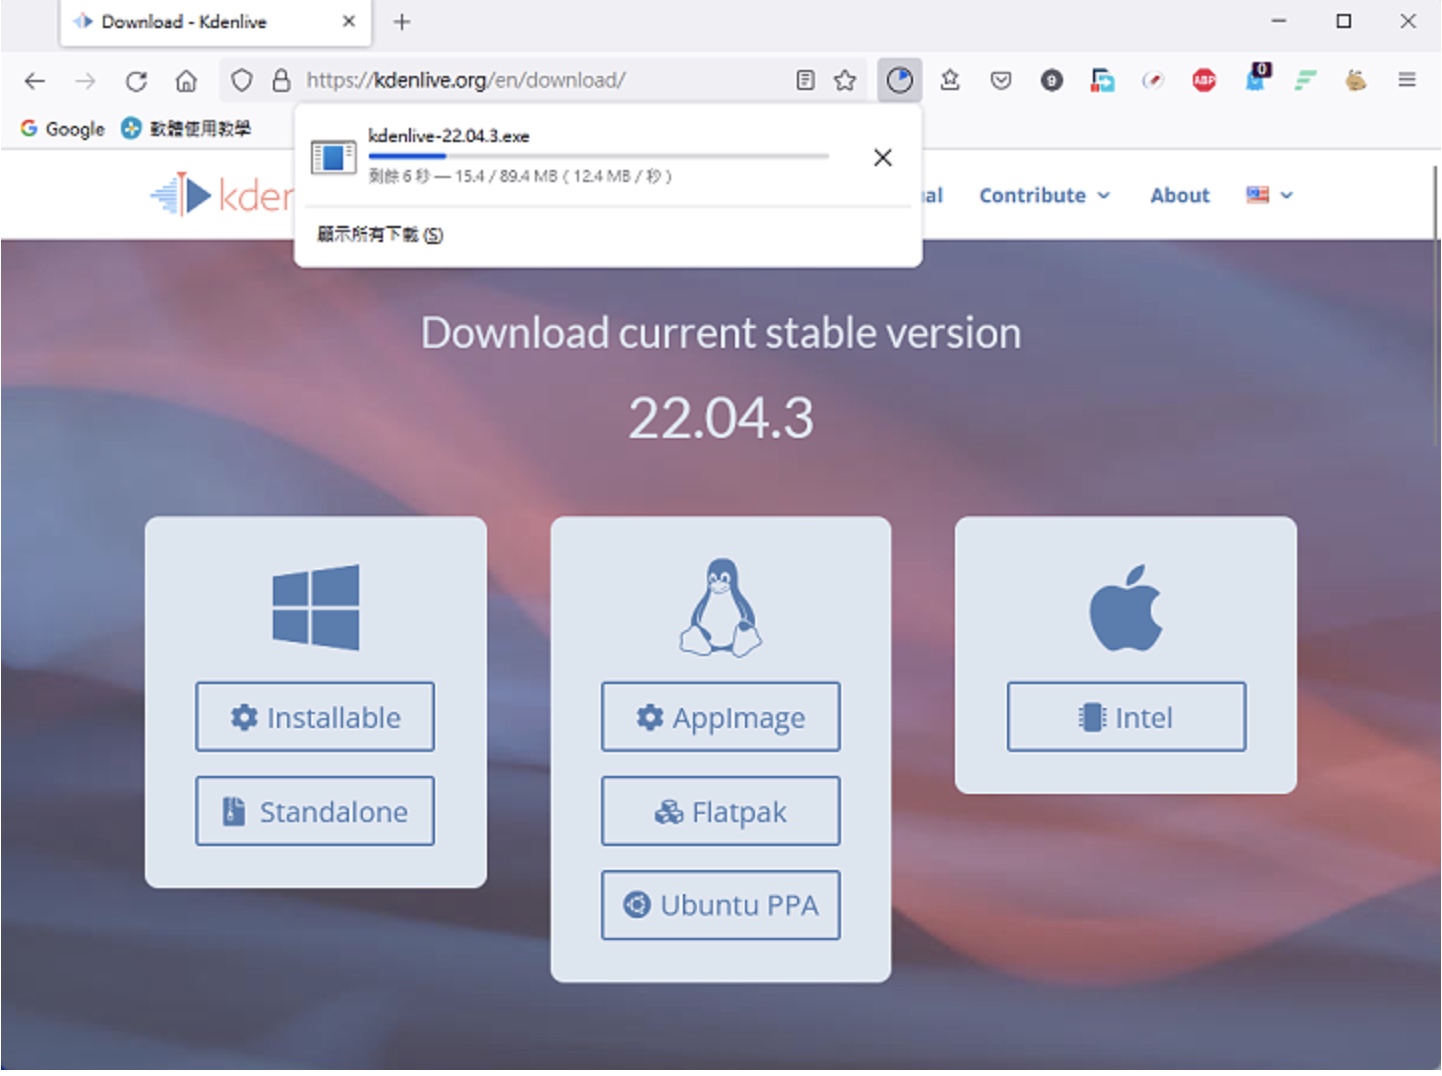Open the downloads progress toolbar button
Screen dimensions: 1442x1076
(900, 80)
